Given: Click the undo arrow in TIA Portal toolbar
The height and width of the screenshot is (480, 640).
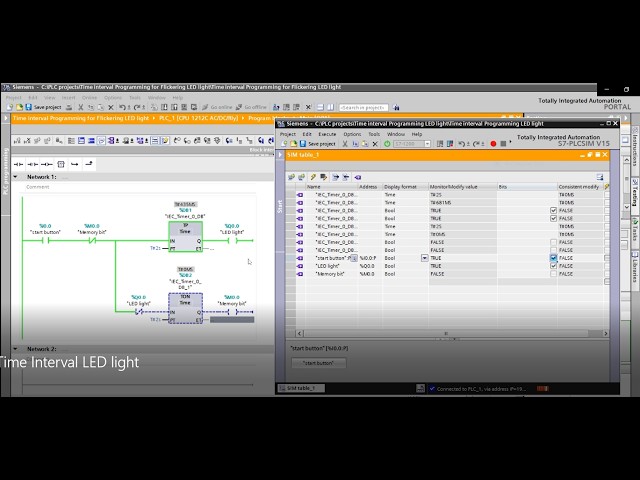Looking at the screenshot, I should click(x=123, y=107).
